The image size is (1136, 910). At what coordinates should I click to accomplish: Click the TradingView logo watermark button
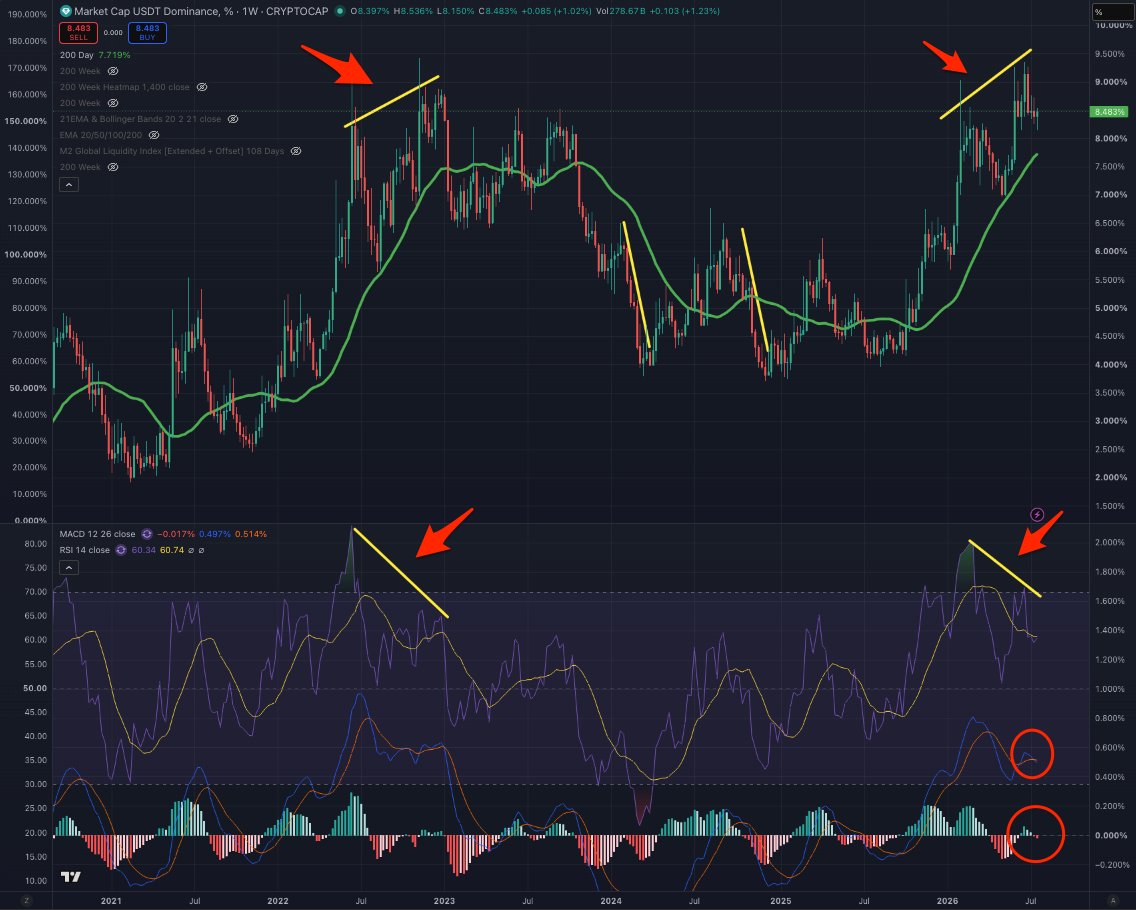click(70, 877)
